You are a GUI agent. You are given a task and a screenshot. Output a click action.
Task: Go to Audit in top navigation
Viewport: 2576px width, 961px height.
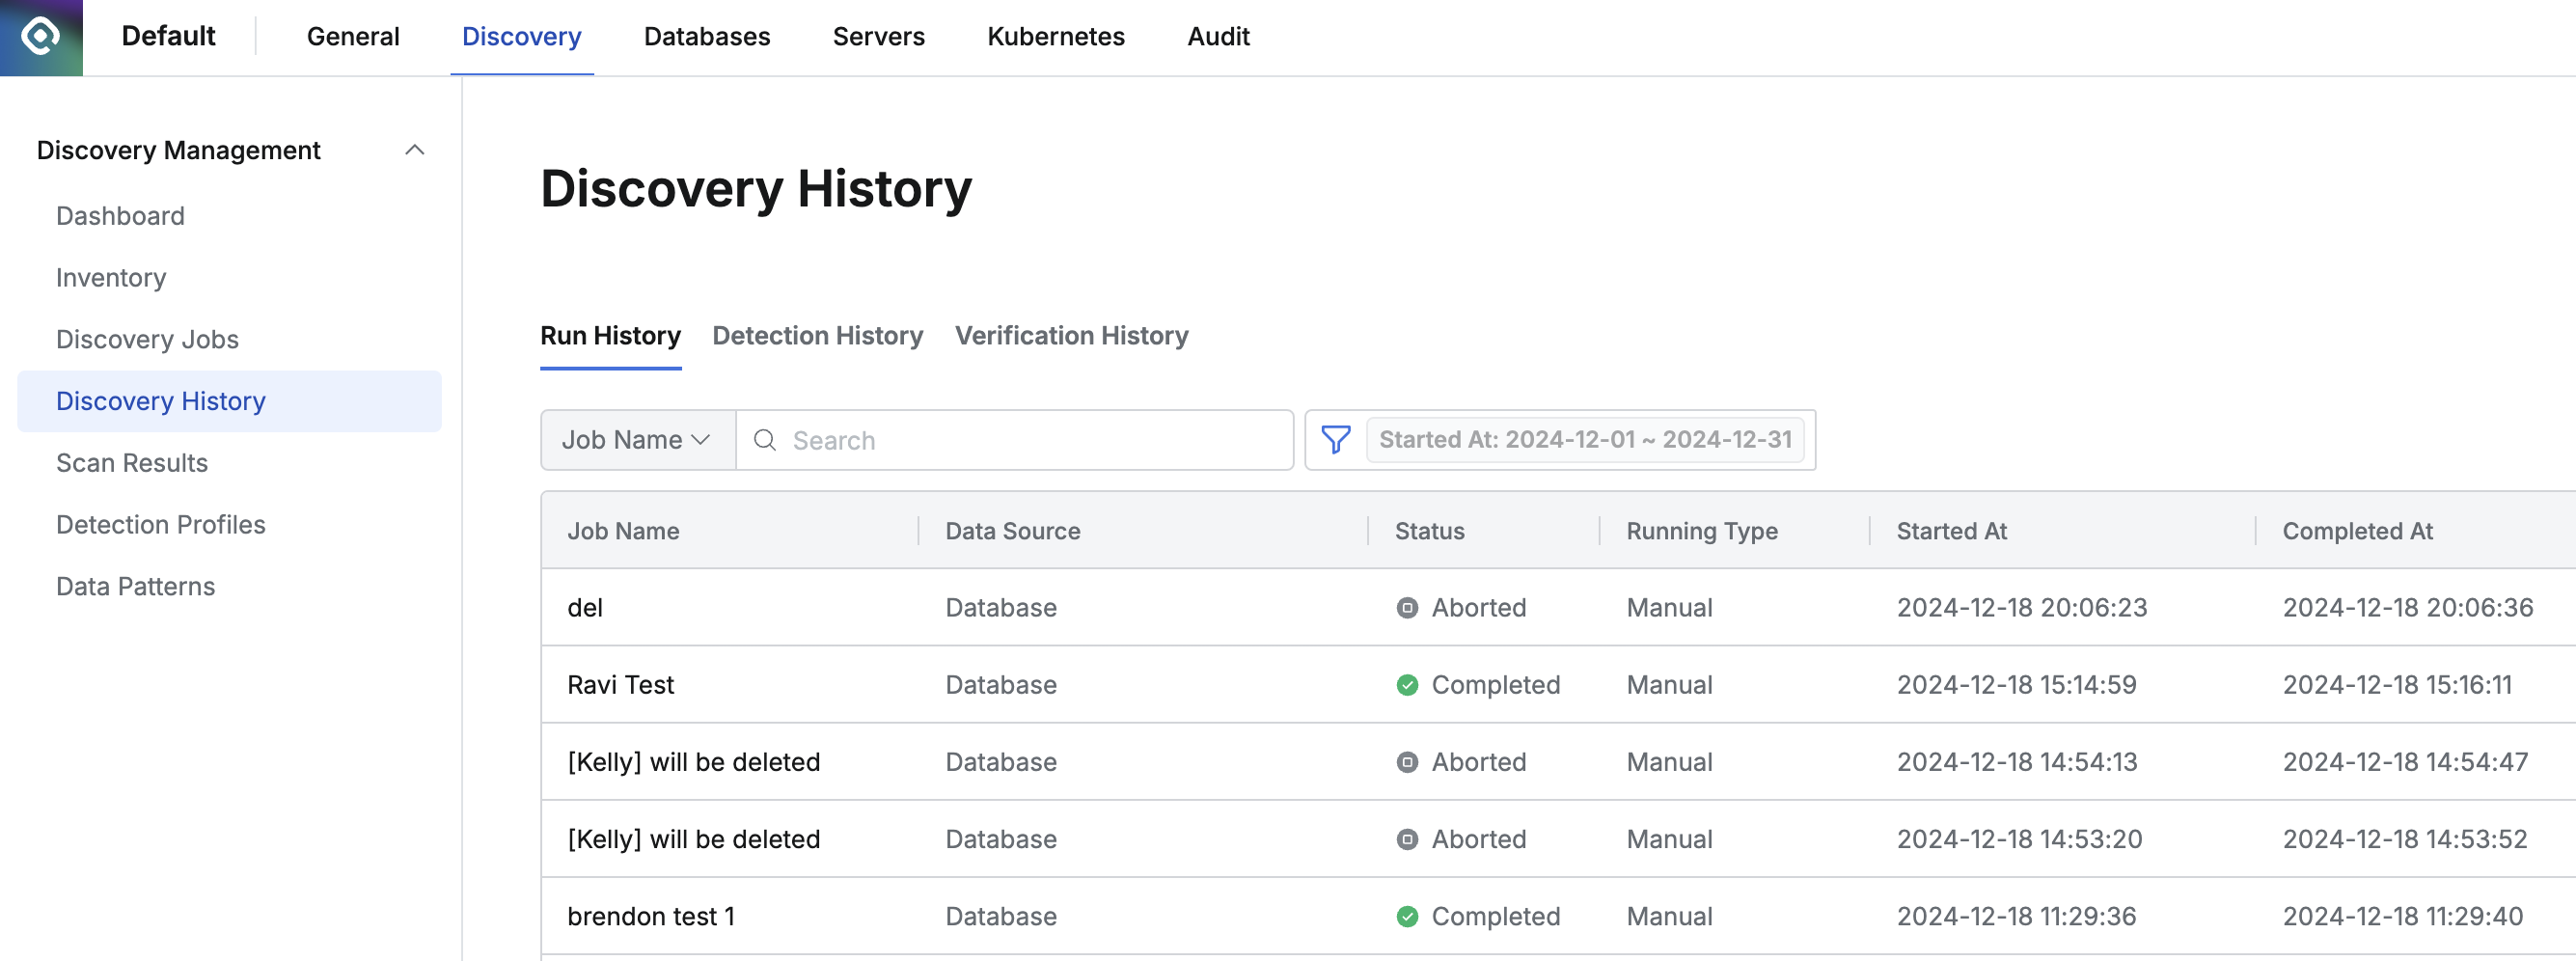1218,37
